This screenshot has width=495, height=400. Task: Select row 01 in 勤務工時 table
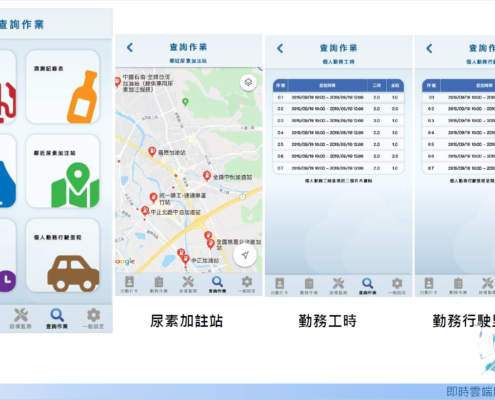tap(338, 97)
